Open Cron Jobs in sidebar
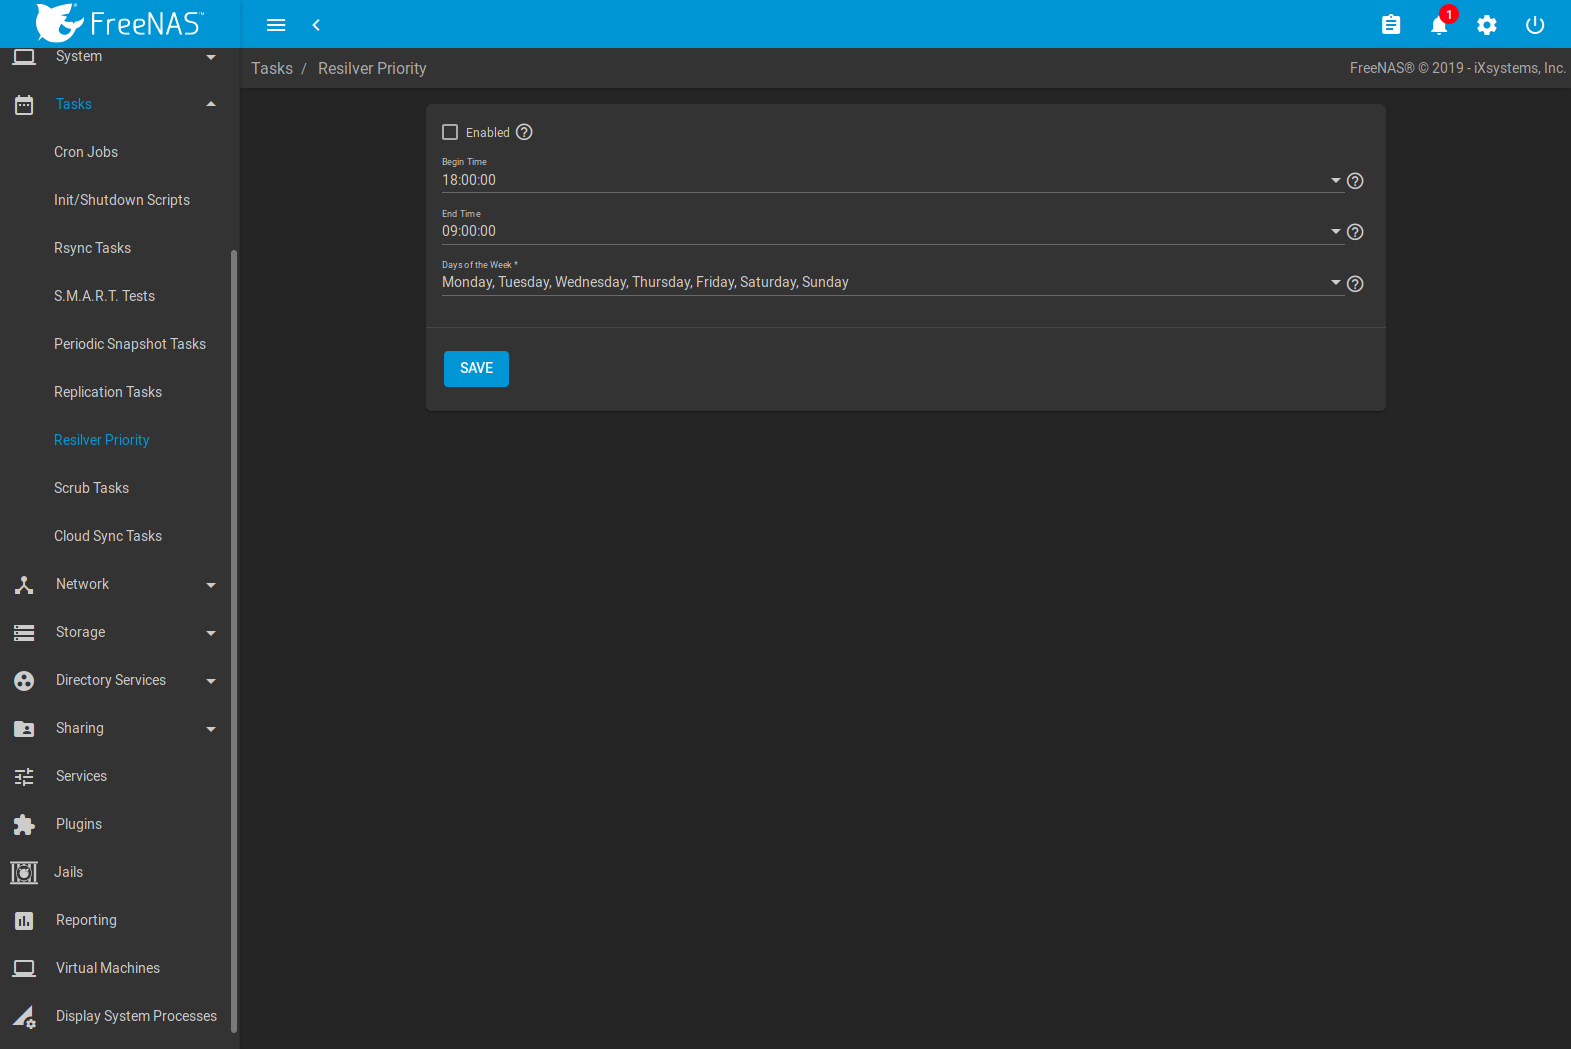 click(x=86, y=152)
